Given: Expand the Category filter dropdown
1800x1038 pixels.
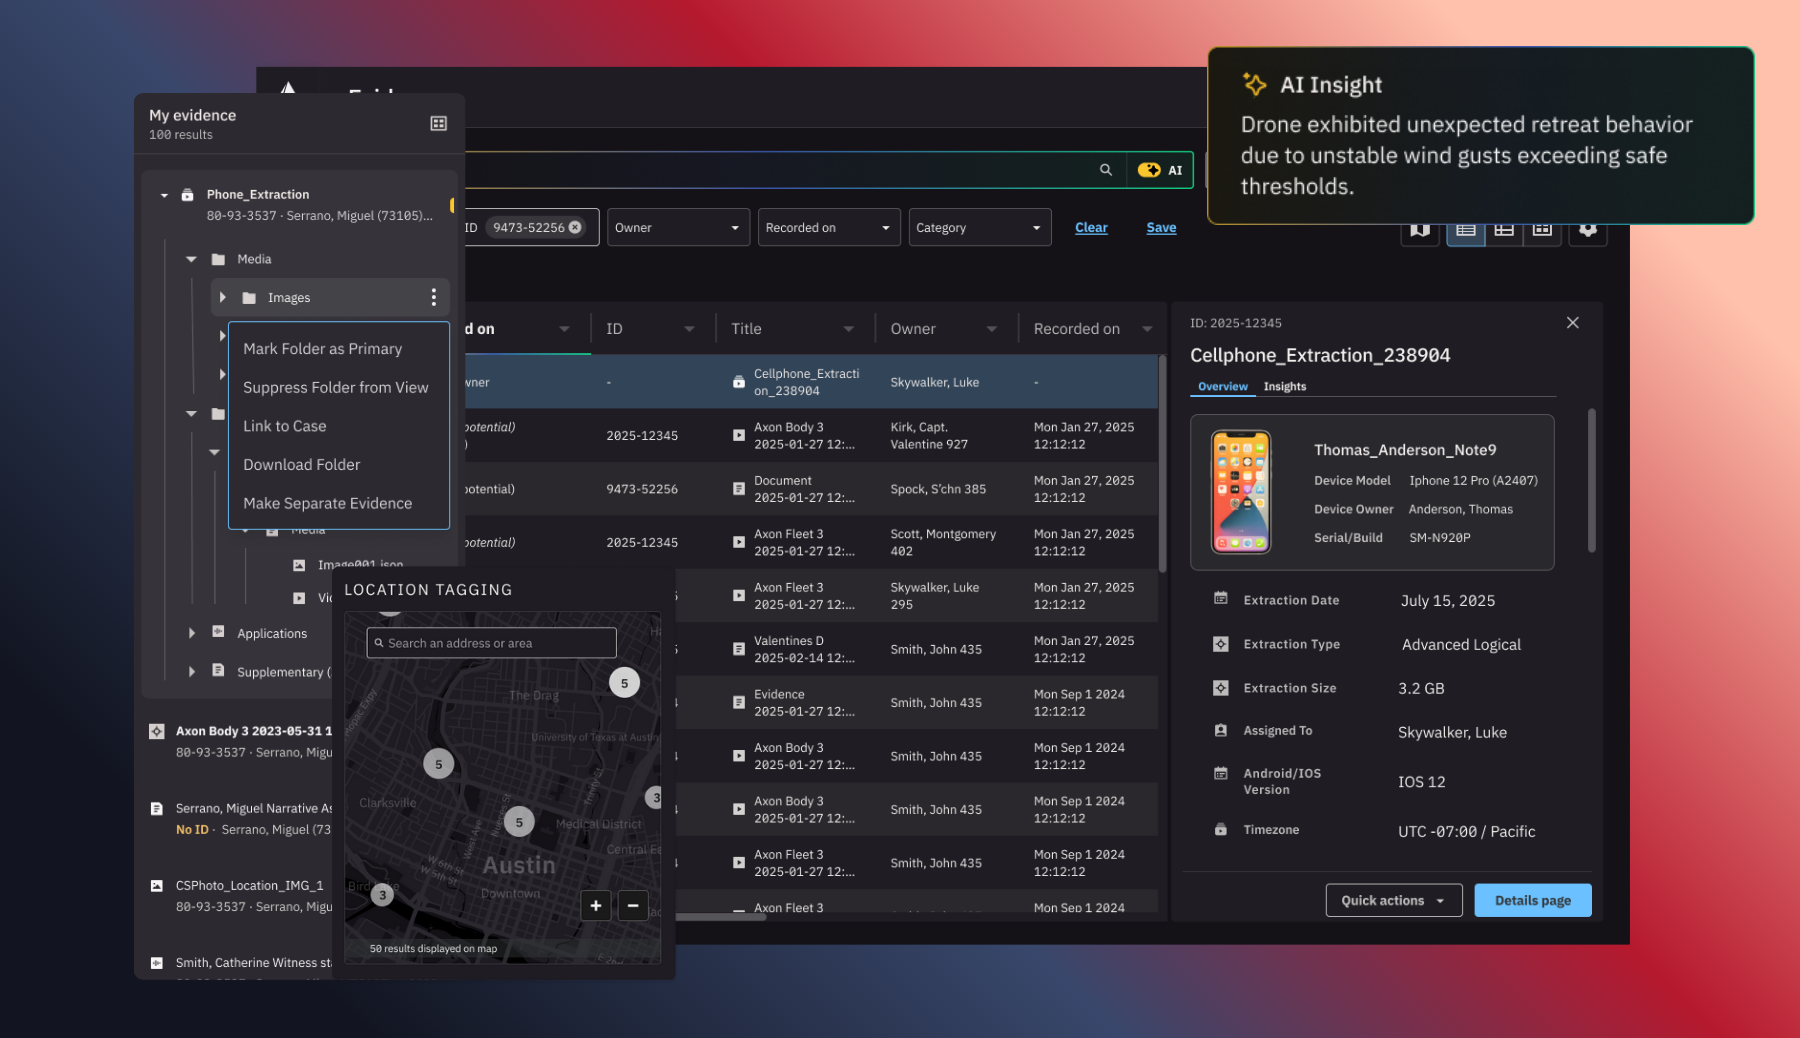Looking at the screenshot, I should pyautogui.click(x=979, y=227).
